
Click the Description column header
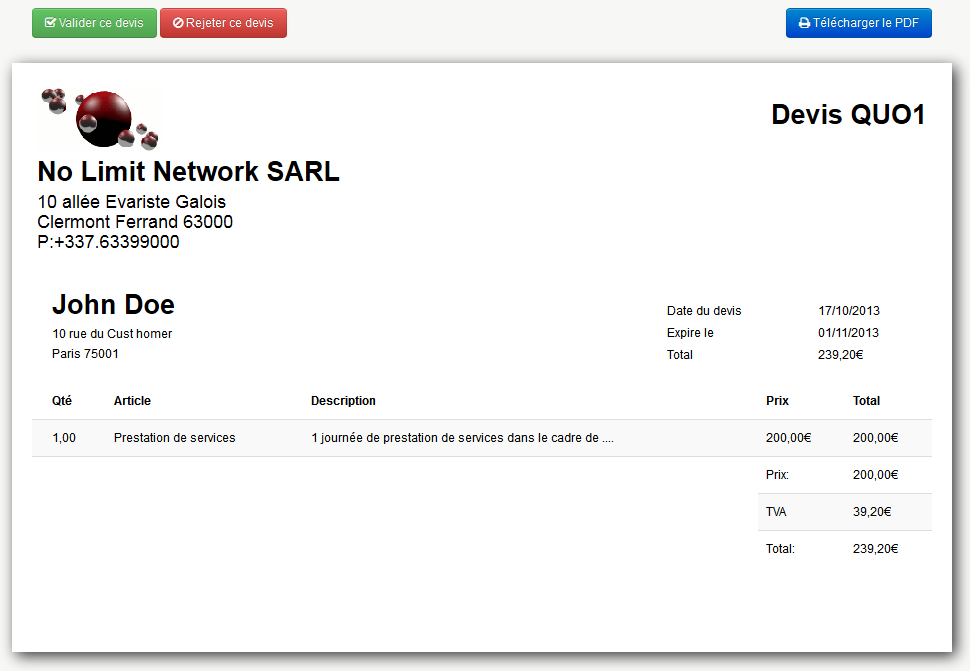pyautogui.click(x=343, y=401)
